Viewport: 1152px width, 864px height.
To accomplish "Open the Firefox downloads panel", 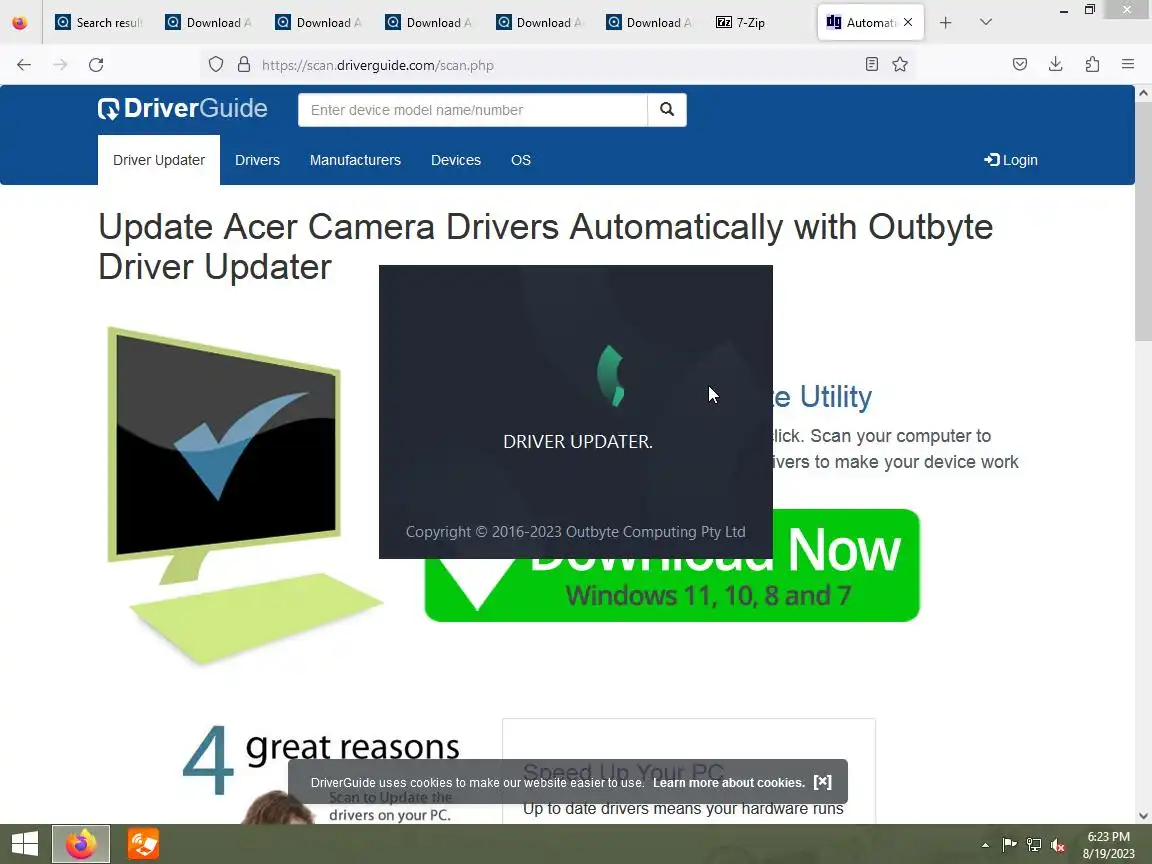I will click(1056, 65).
